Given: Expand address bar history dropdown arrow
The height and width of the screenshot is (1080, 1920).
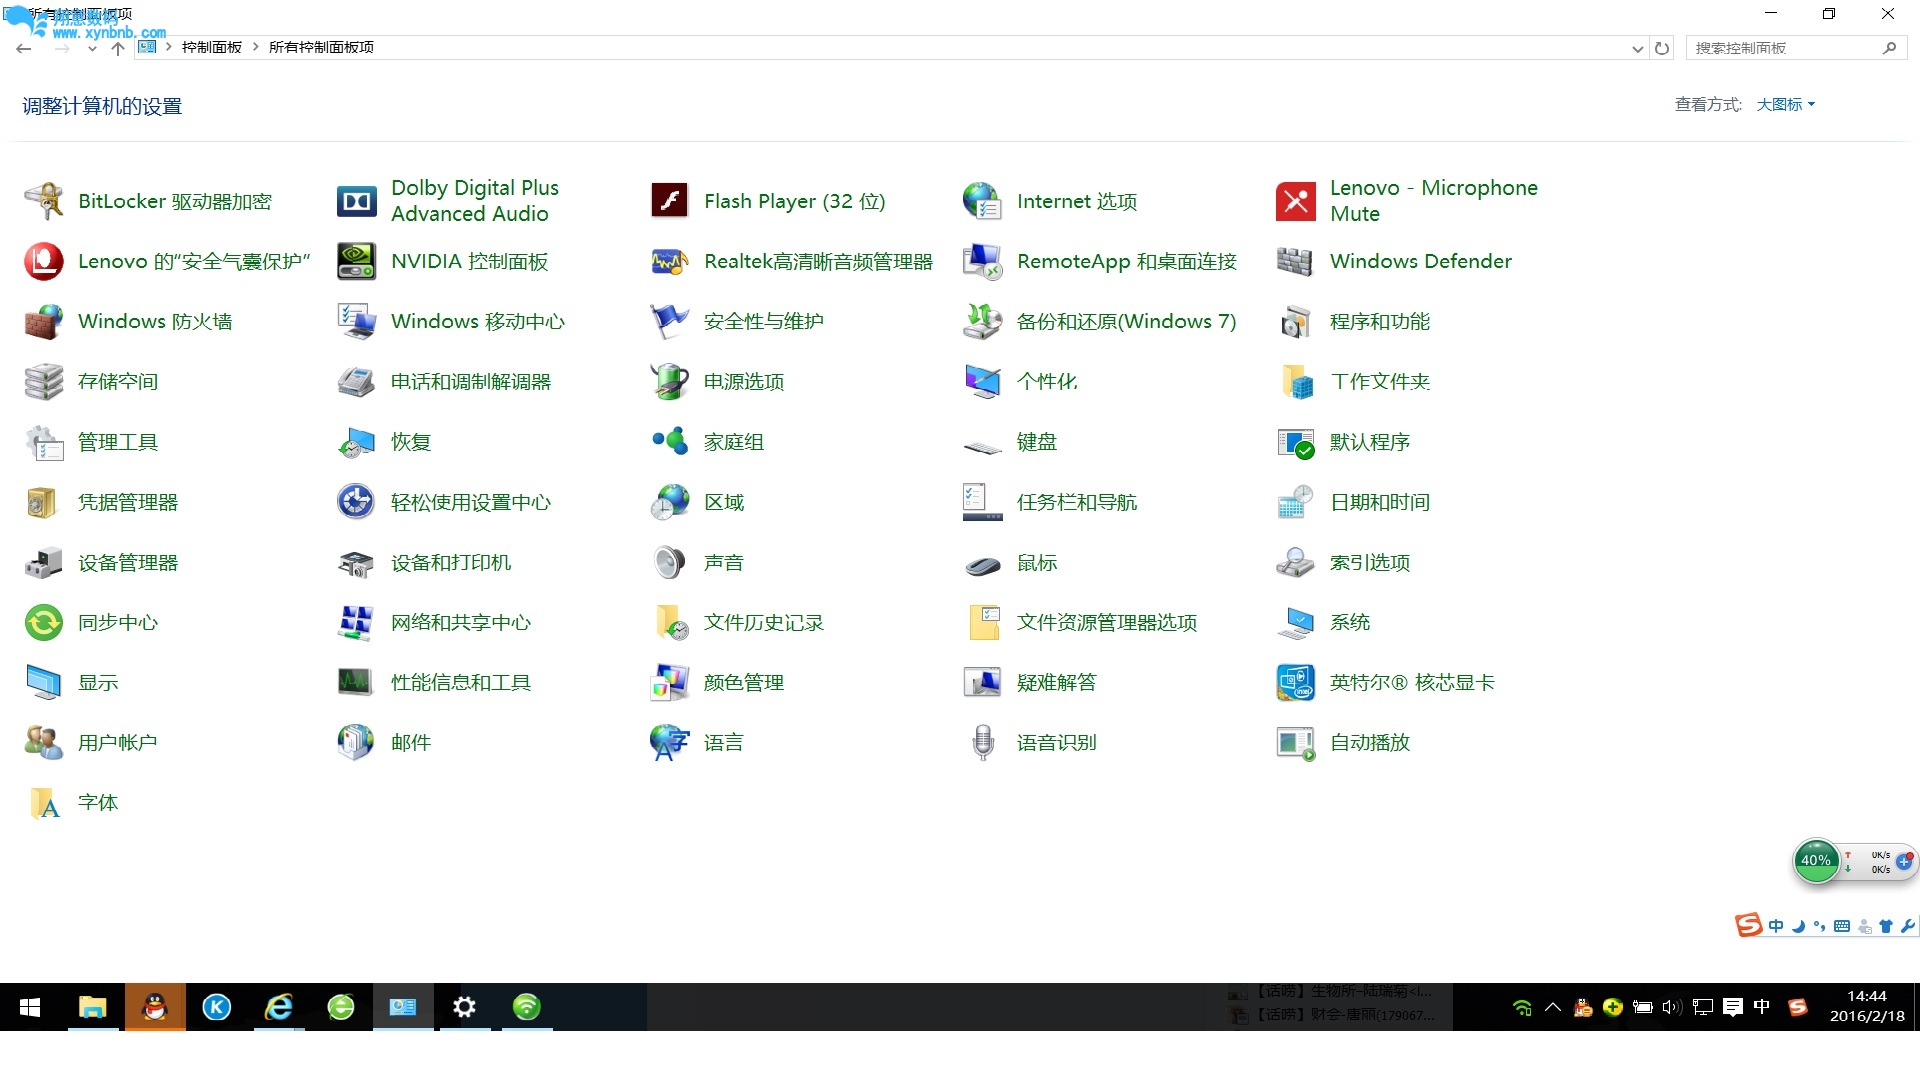Looking at the screenshot, I should click(1637, 48).
